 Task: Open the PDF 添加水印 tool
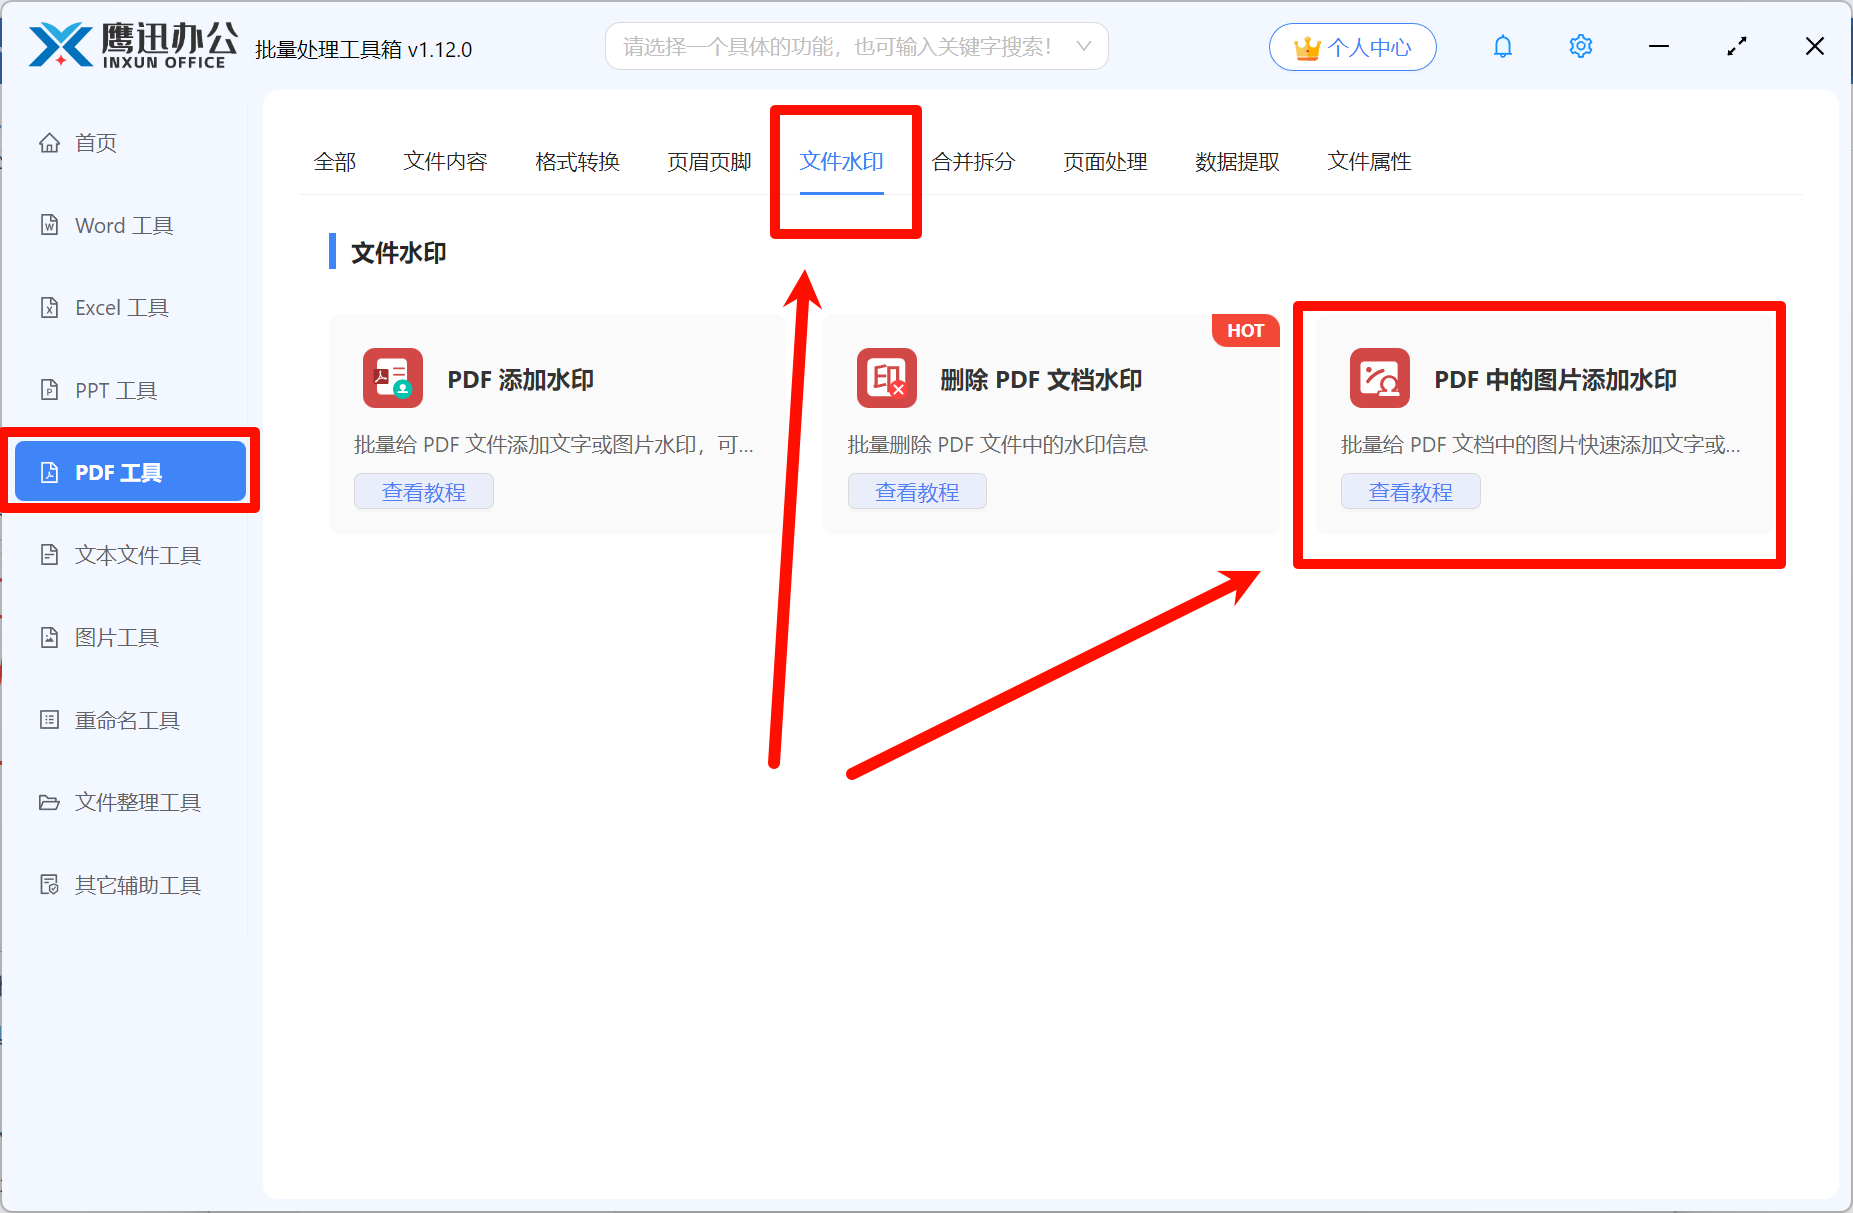tap(520, 379)
